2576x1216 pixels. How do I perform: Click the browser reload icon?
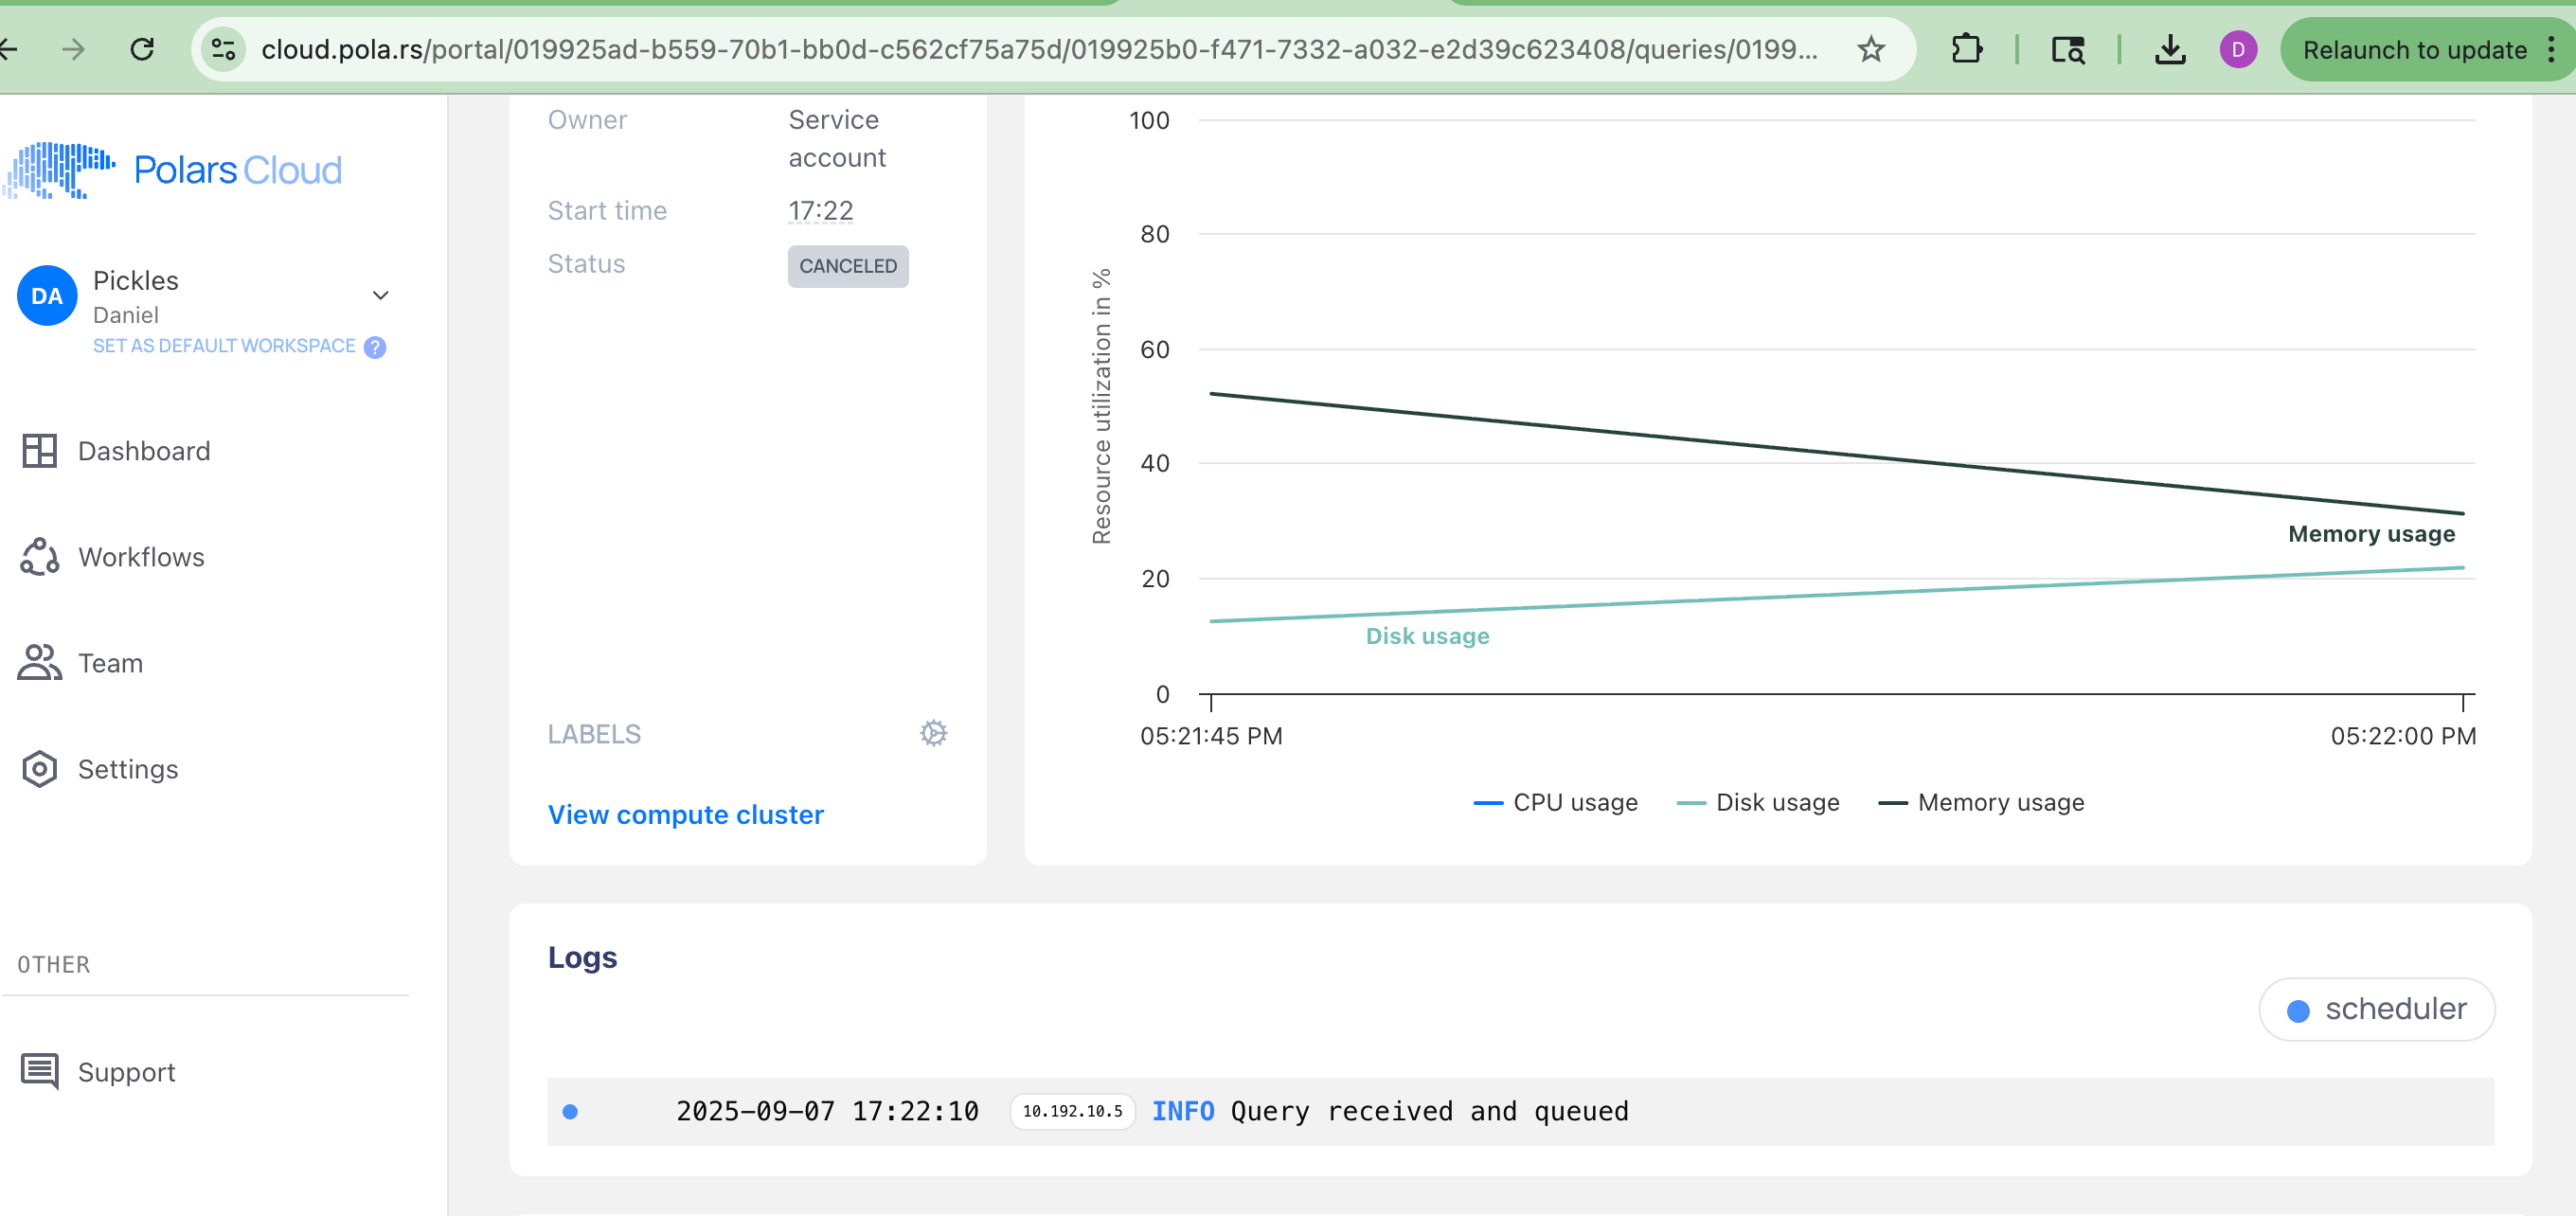click(x=142, y=49)
